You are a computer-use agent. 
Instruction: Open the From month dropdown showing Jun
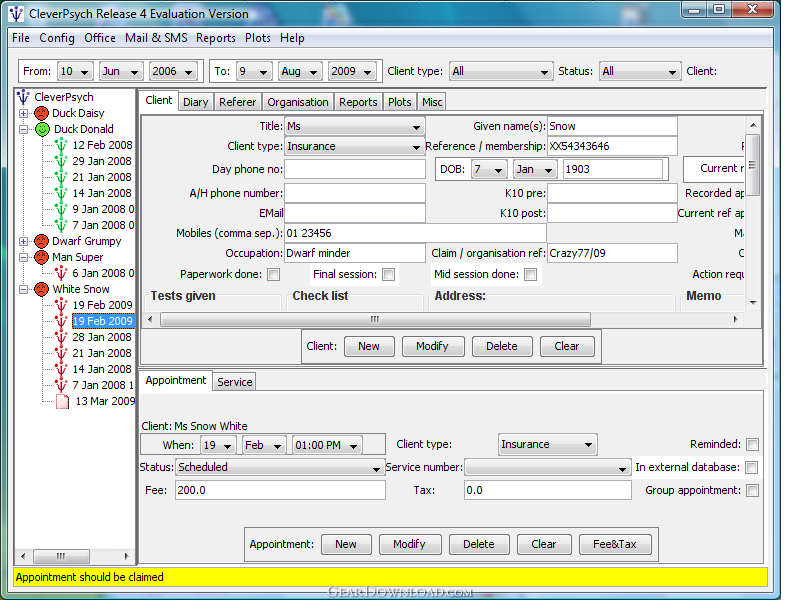pyautogui.click(x=121, y=71)
